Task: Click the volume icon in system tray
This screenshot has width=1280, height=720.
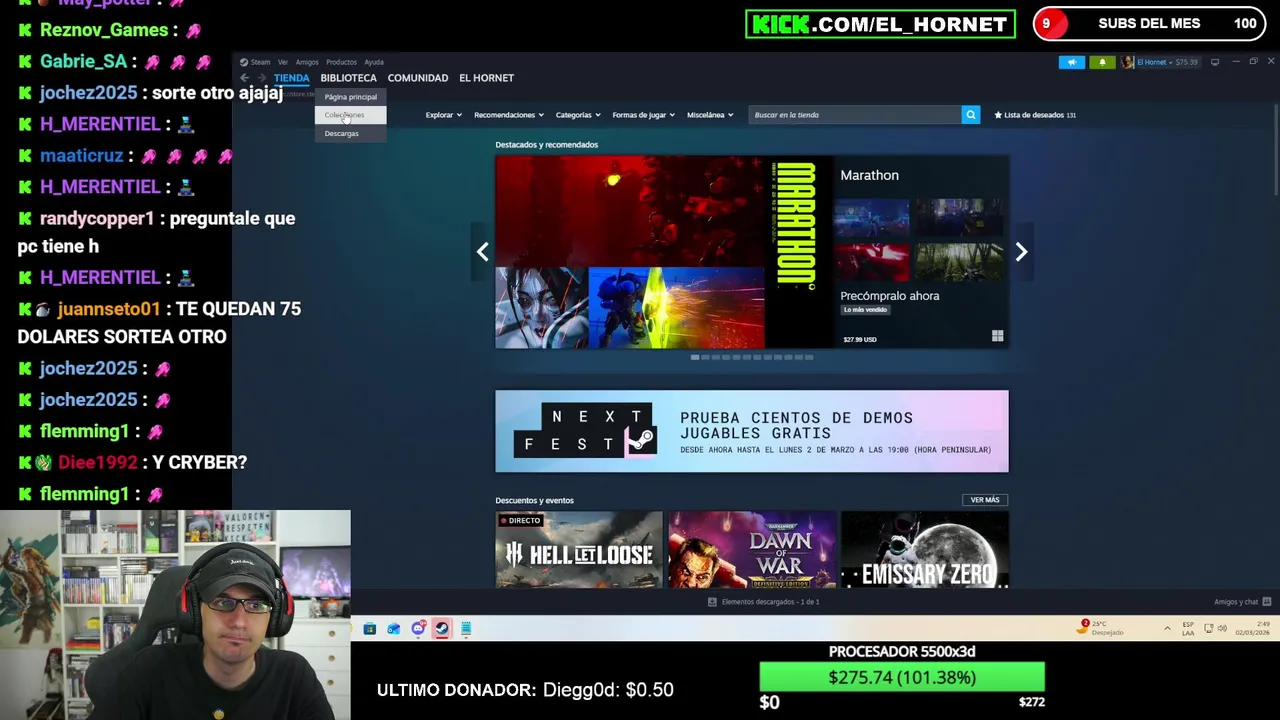Action: (1222, 628)
